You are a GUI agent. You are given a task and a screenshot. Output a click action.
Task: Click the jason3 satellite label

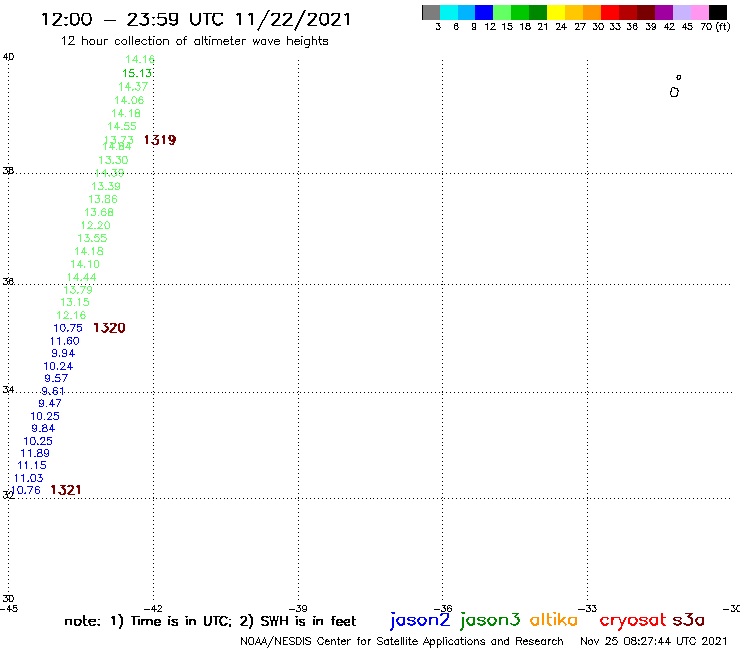[490, 620]
